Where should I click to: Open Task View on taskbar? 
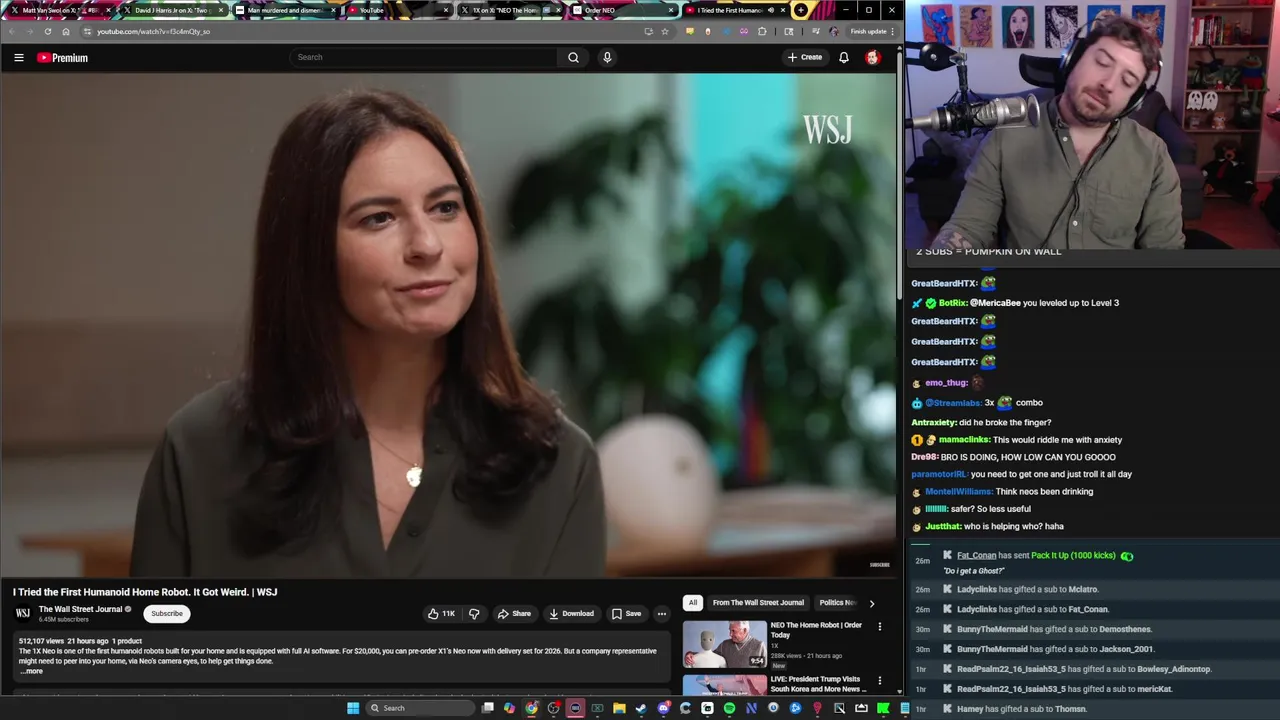point(488,708)
